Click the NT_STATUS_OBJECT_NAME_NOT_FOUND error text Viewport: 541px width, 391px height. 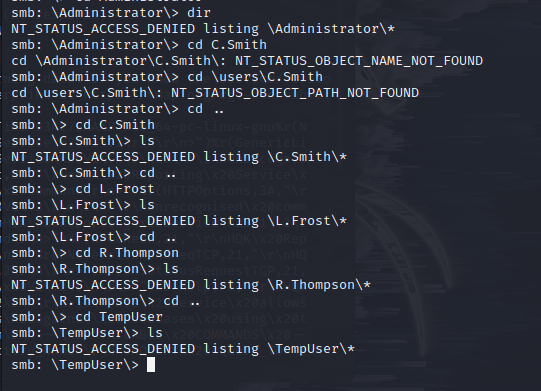point(359,61)
